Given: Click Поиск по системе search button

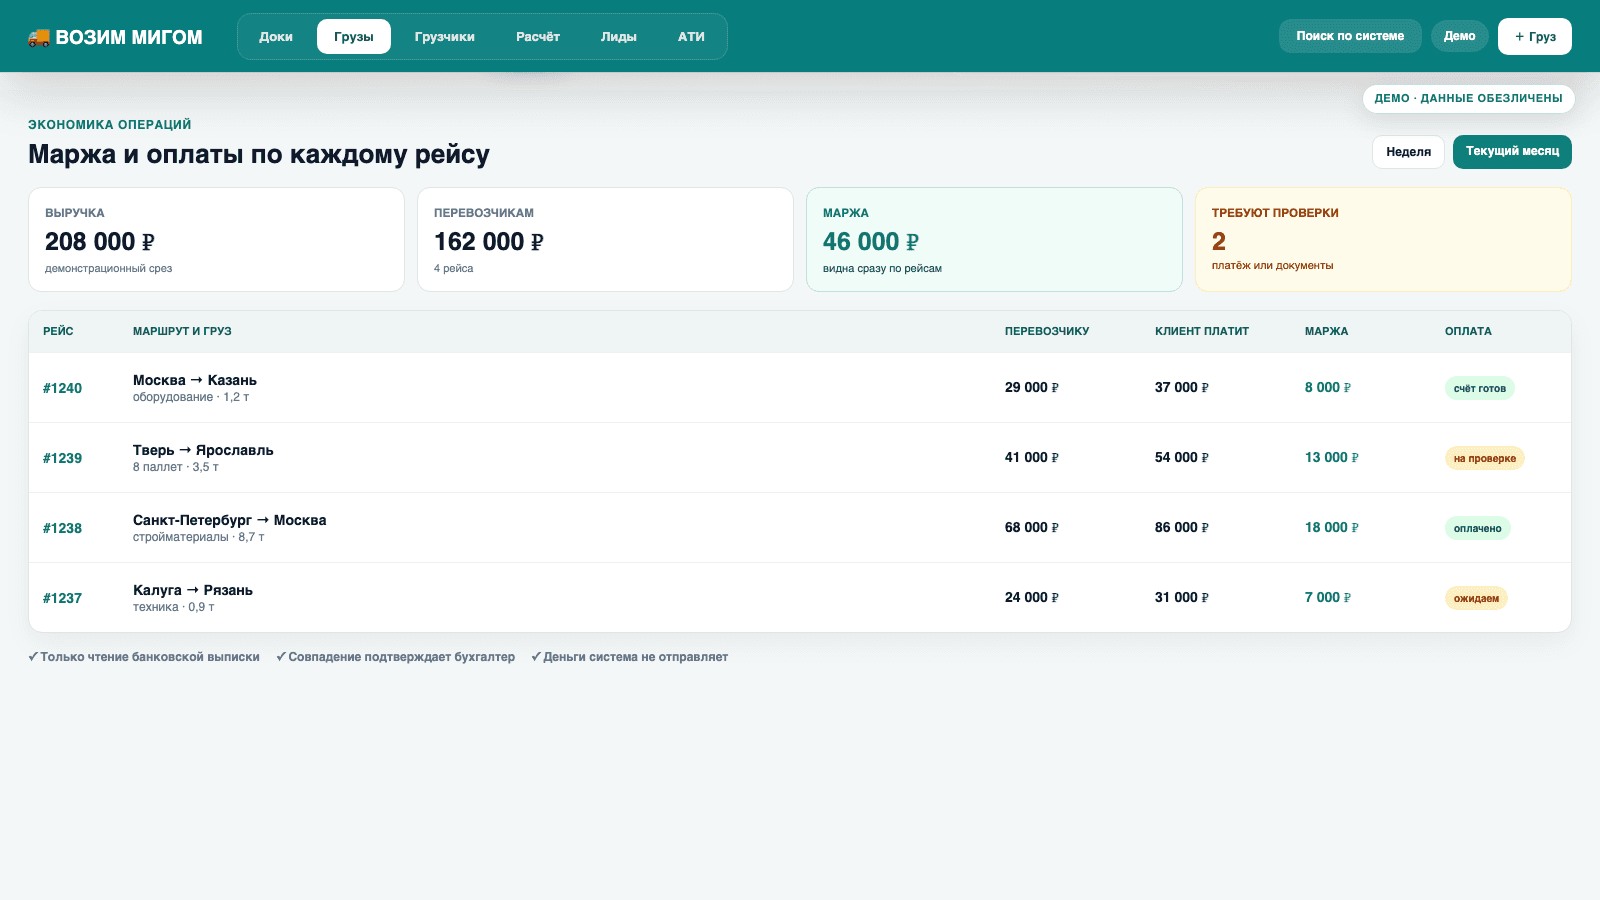Looking at the screenshot, I should (1350, 36).
